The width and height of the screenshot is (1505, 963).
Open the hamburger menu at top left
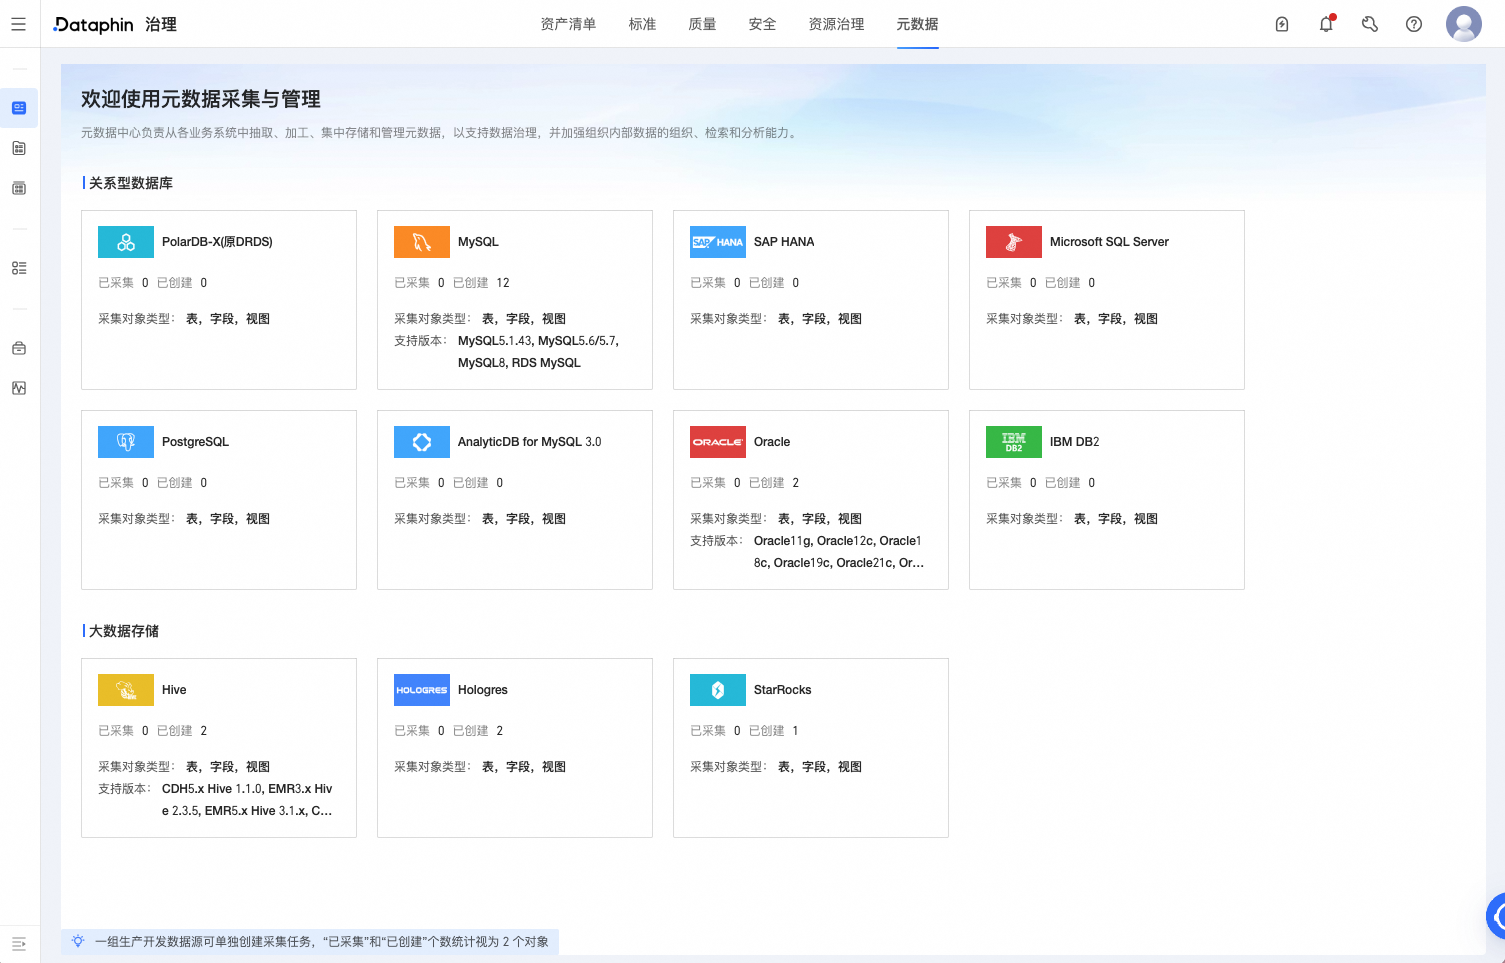(18, 23)
